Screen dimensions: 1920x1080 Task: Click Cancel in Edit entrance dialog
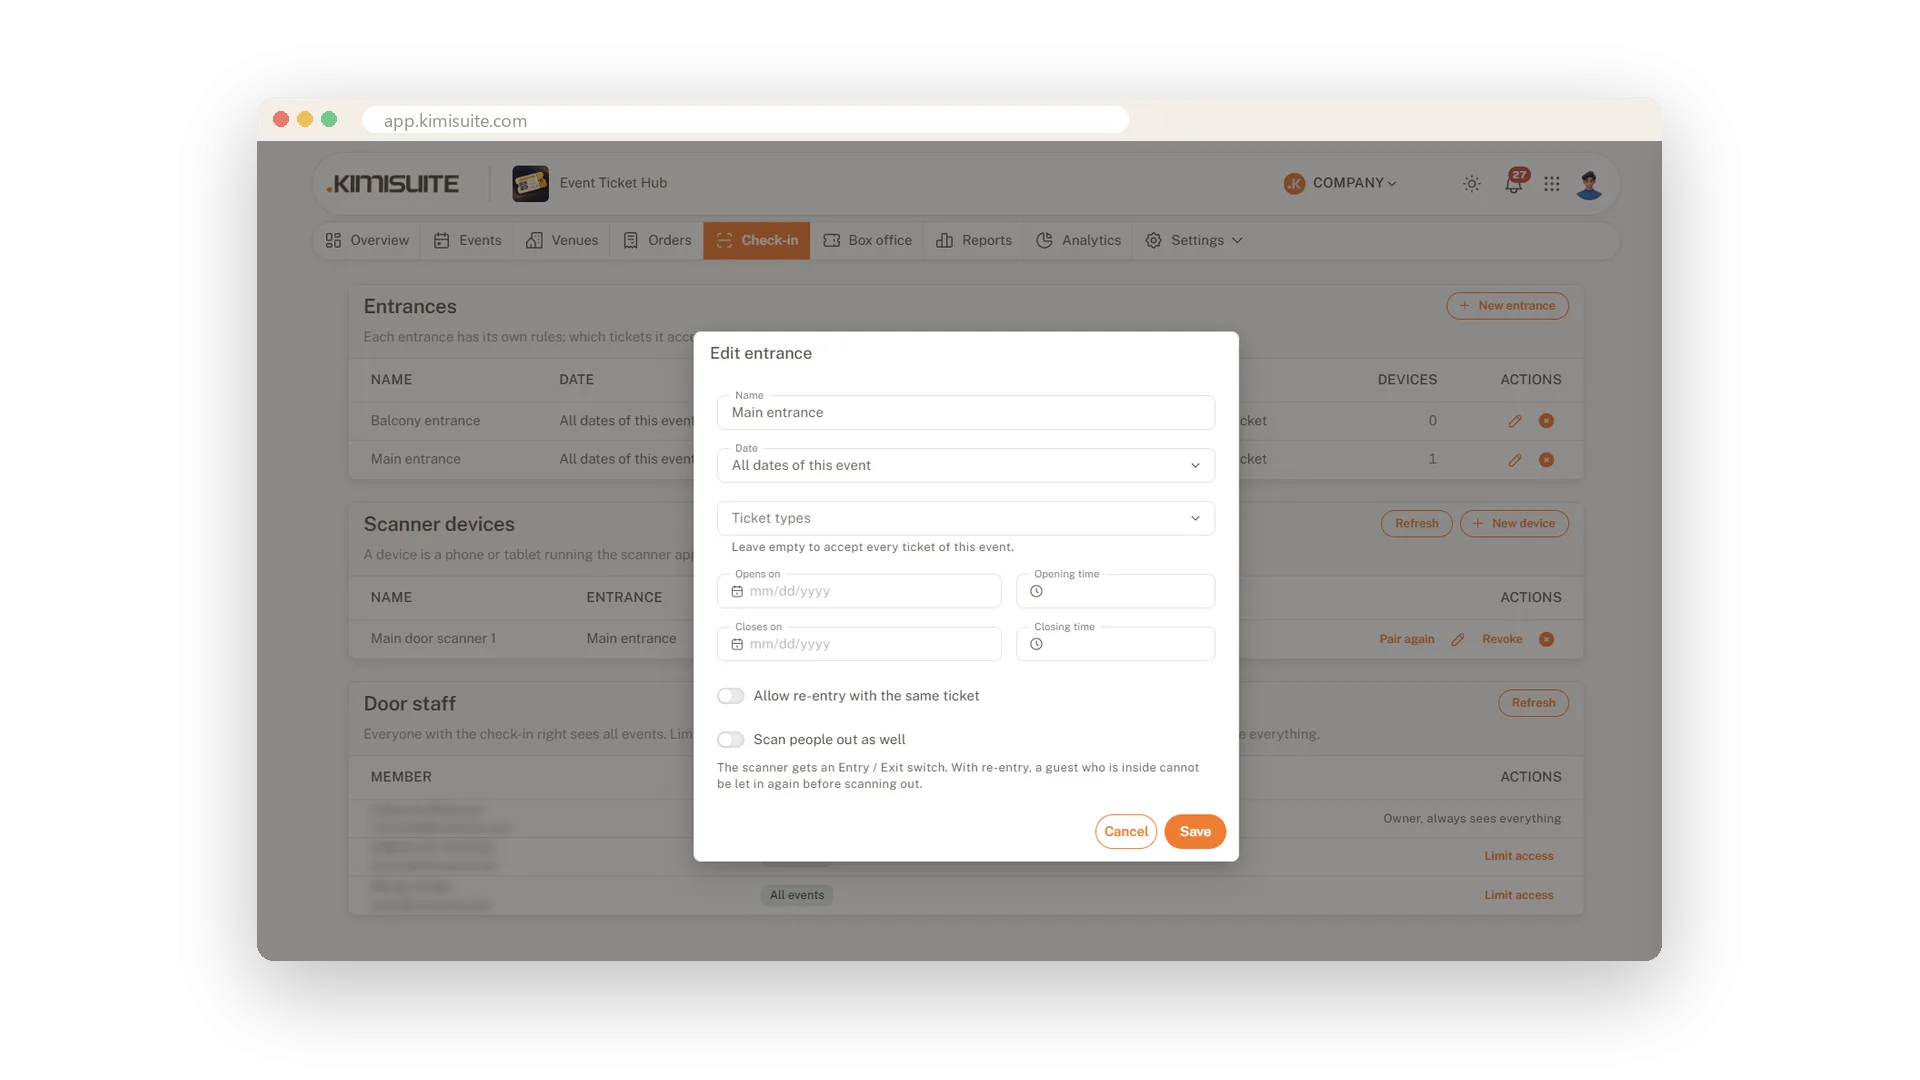tap(1126, 832)
